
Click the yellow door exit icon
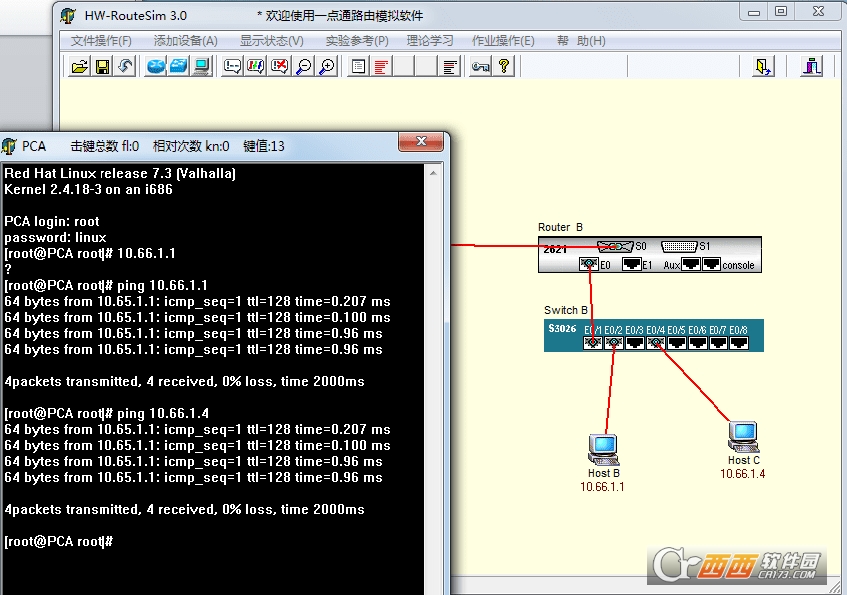(763, 66)
